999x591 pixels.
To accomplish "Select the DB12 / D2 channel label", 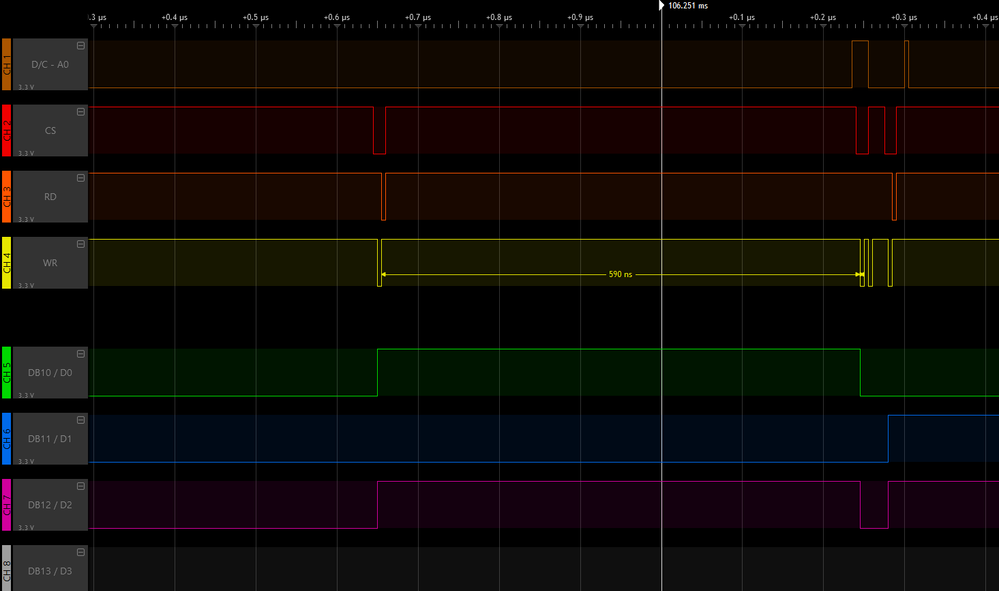I will tap(50, 505).
